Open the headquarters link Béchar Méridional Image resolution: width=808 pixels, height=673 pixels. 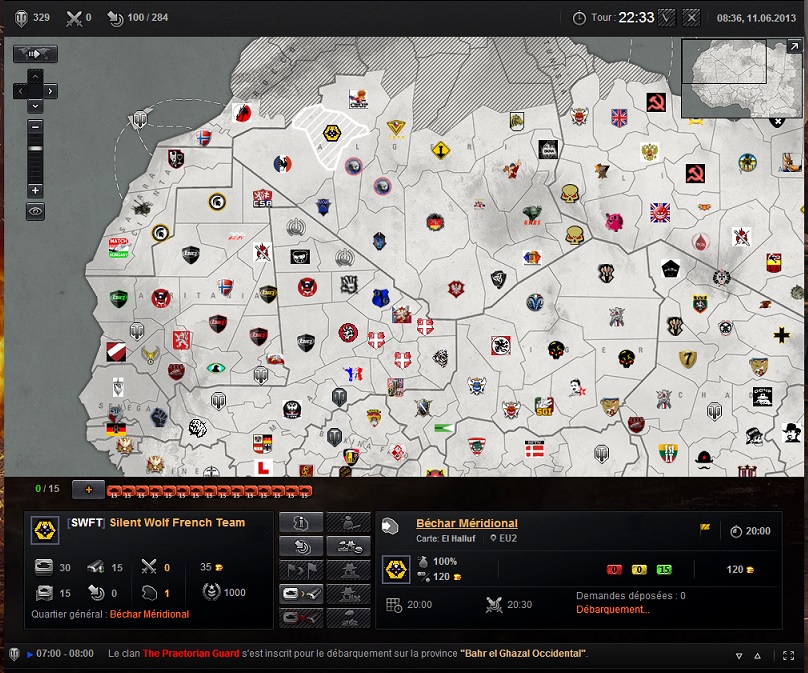coord(149,614)
